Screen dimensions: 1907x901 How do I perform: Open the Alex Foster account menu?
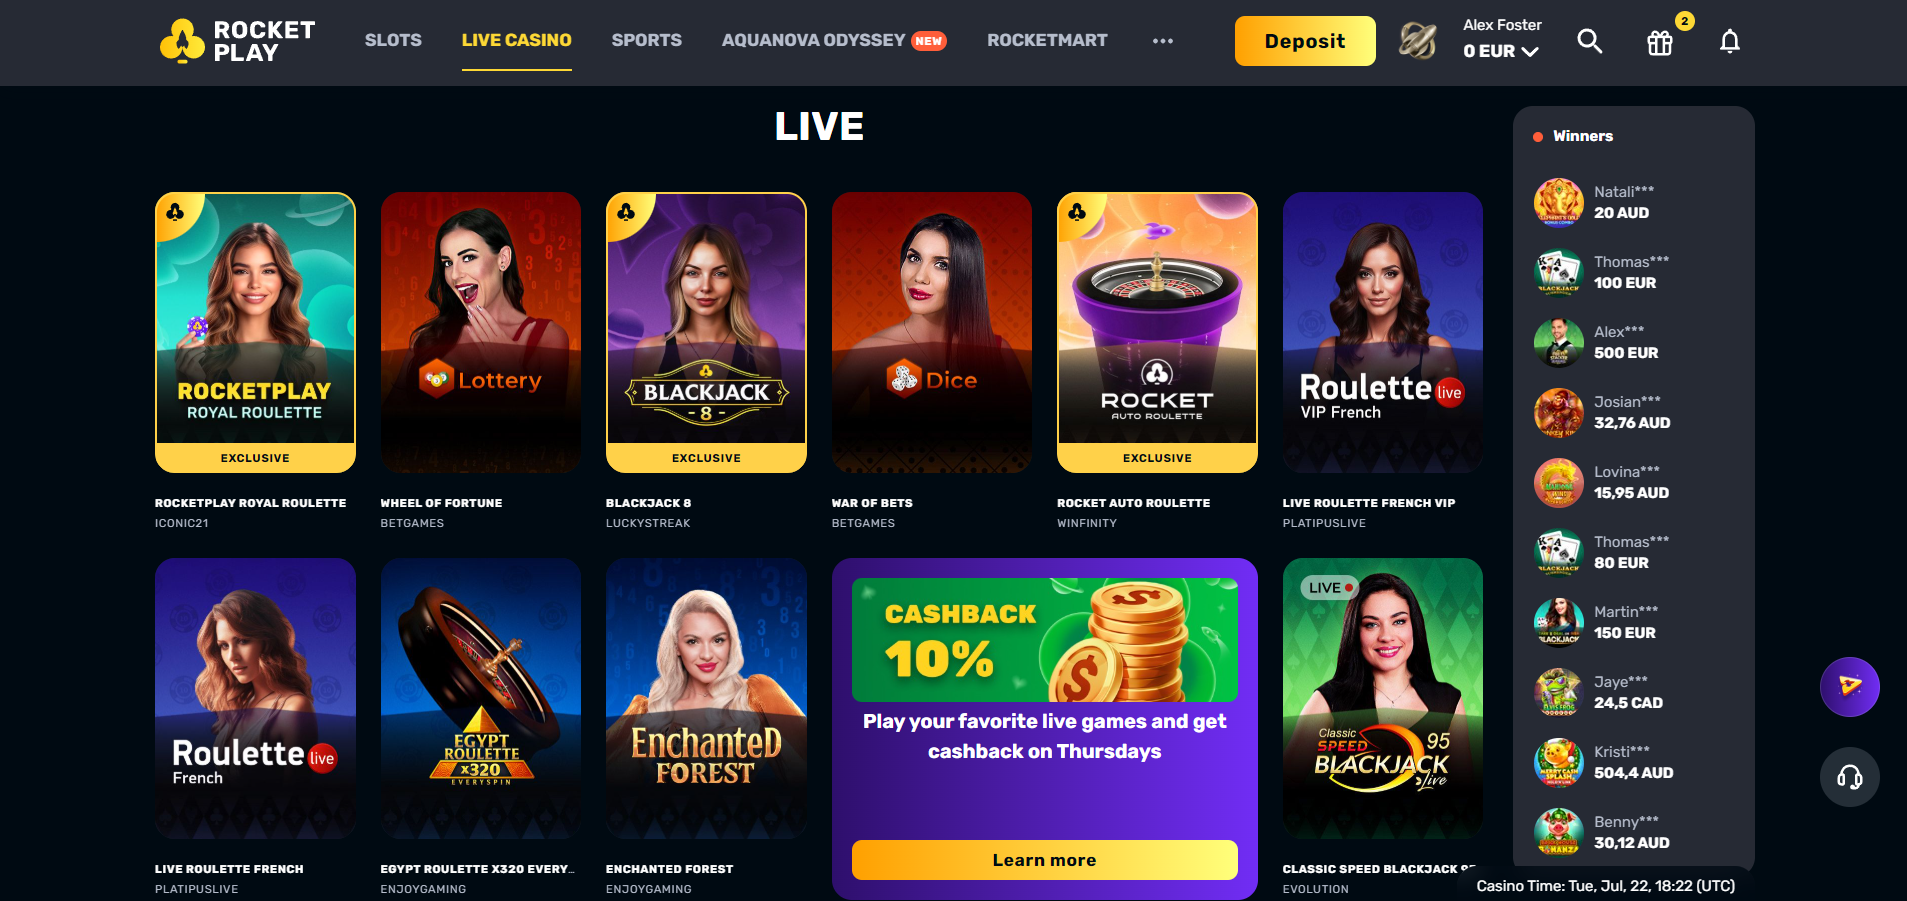tap(1502, 25)
